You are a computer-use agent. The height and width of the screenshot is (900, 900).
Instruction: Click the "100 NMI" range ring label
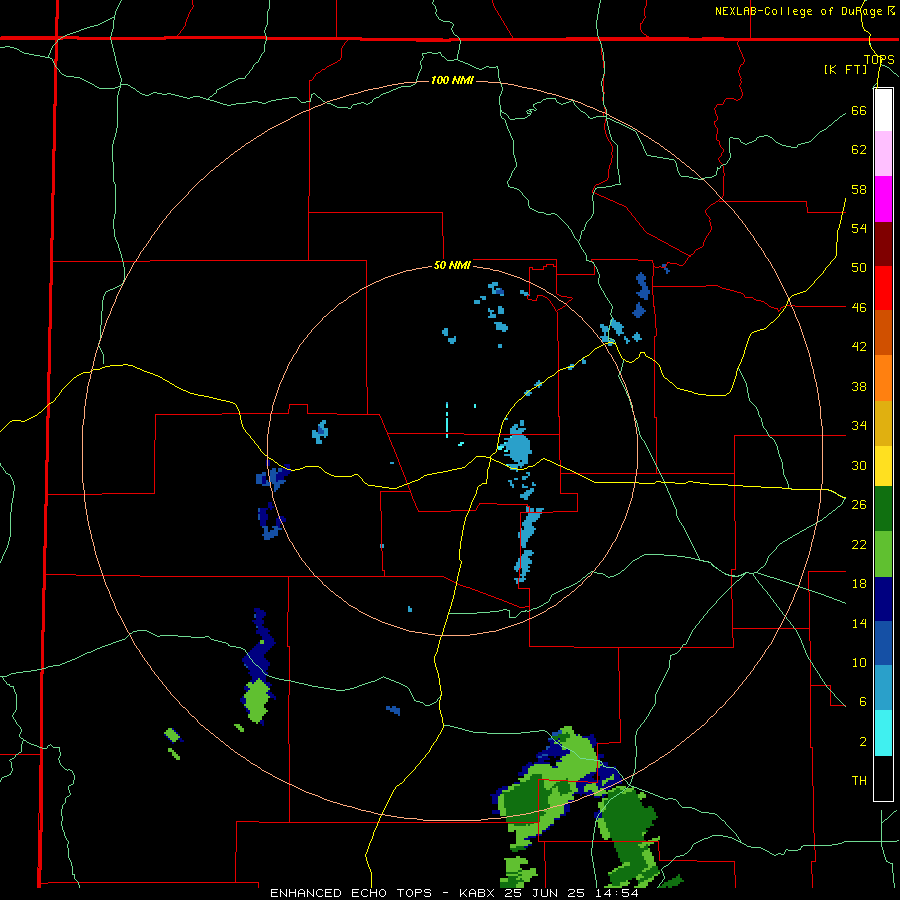pyautogui.click(x=452, y=80)
